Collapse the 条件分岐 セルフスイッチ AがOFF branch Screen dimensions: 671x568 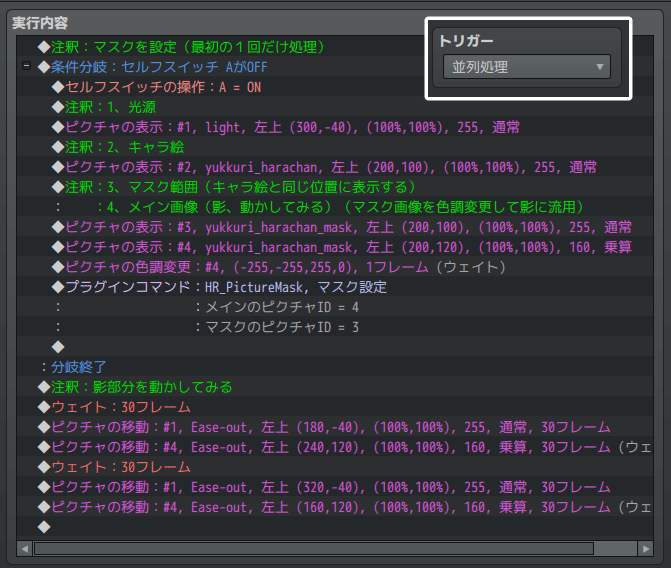27,66
